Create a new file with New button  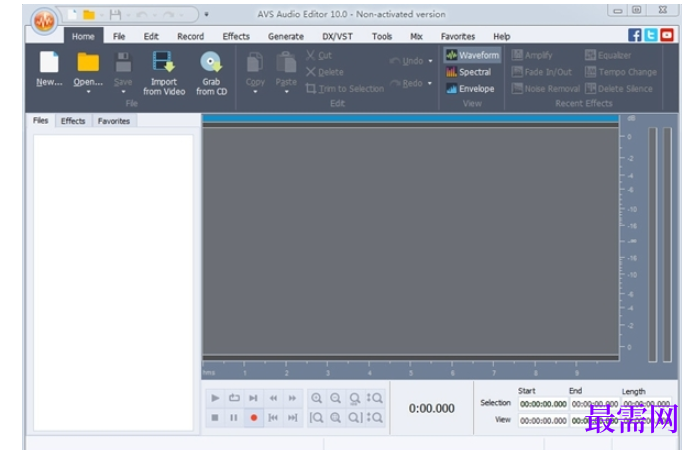coord(49,68)
